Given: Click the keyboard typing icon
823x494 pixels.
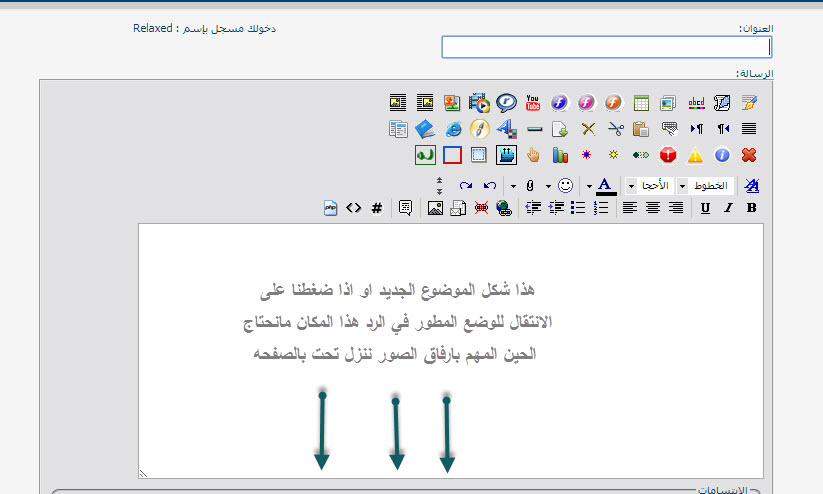Looking at the screenshot, I should [669, 129].
